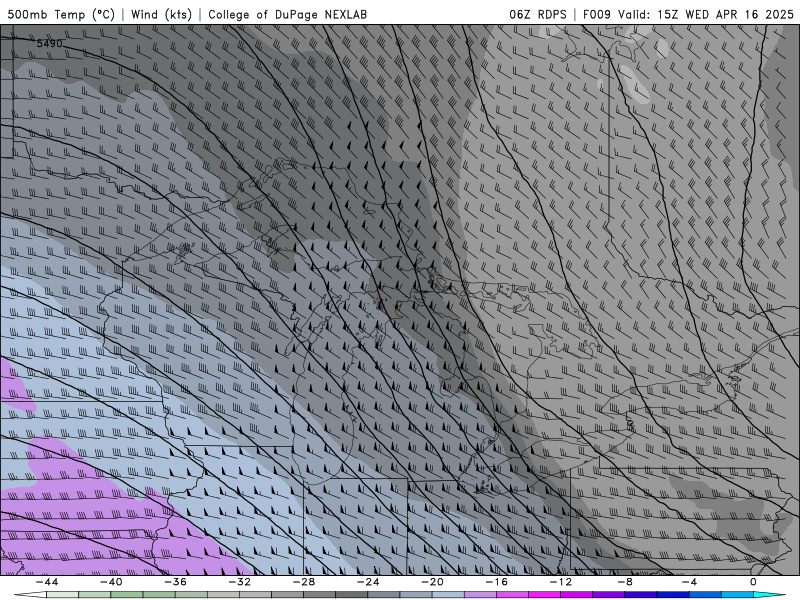Click the 5490 height contour label
This screenshot has width=800, height=600.
(x=49, y=44)
